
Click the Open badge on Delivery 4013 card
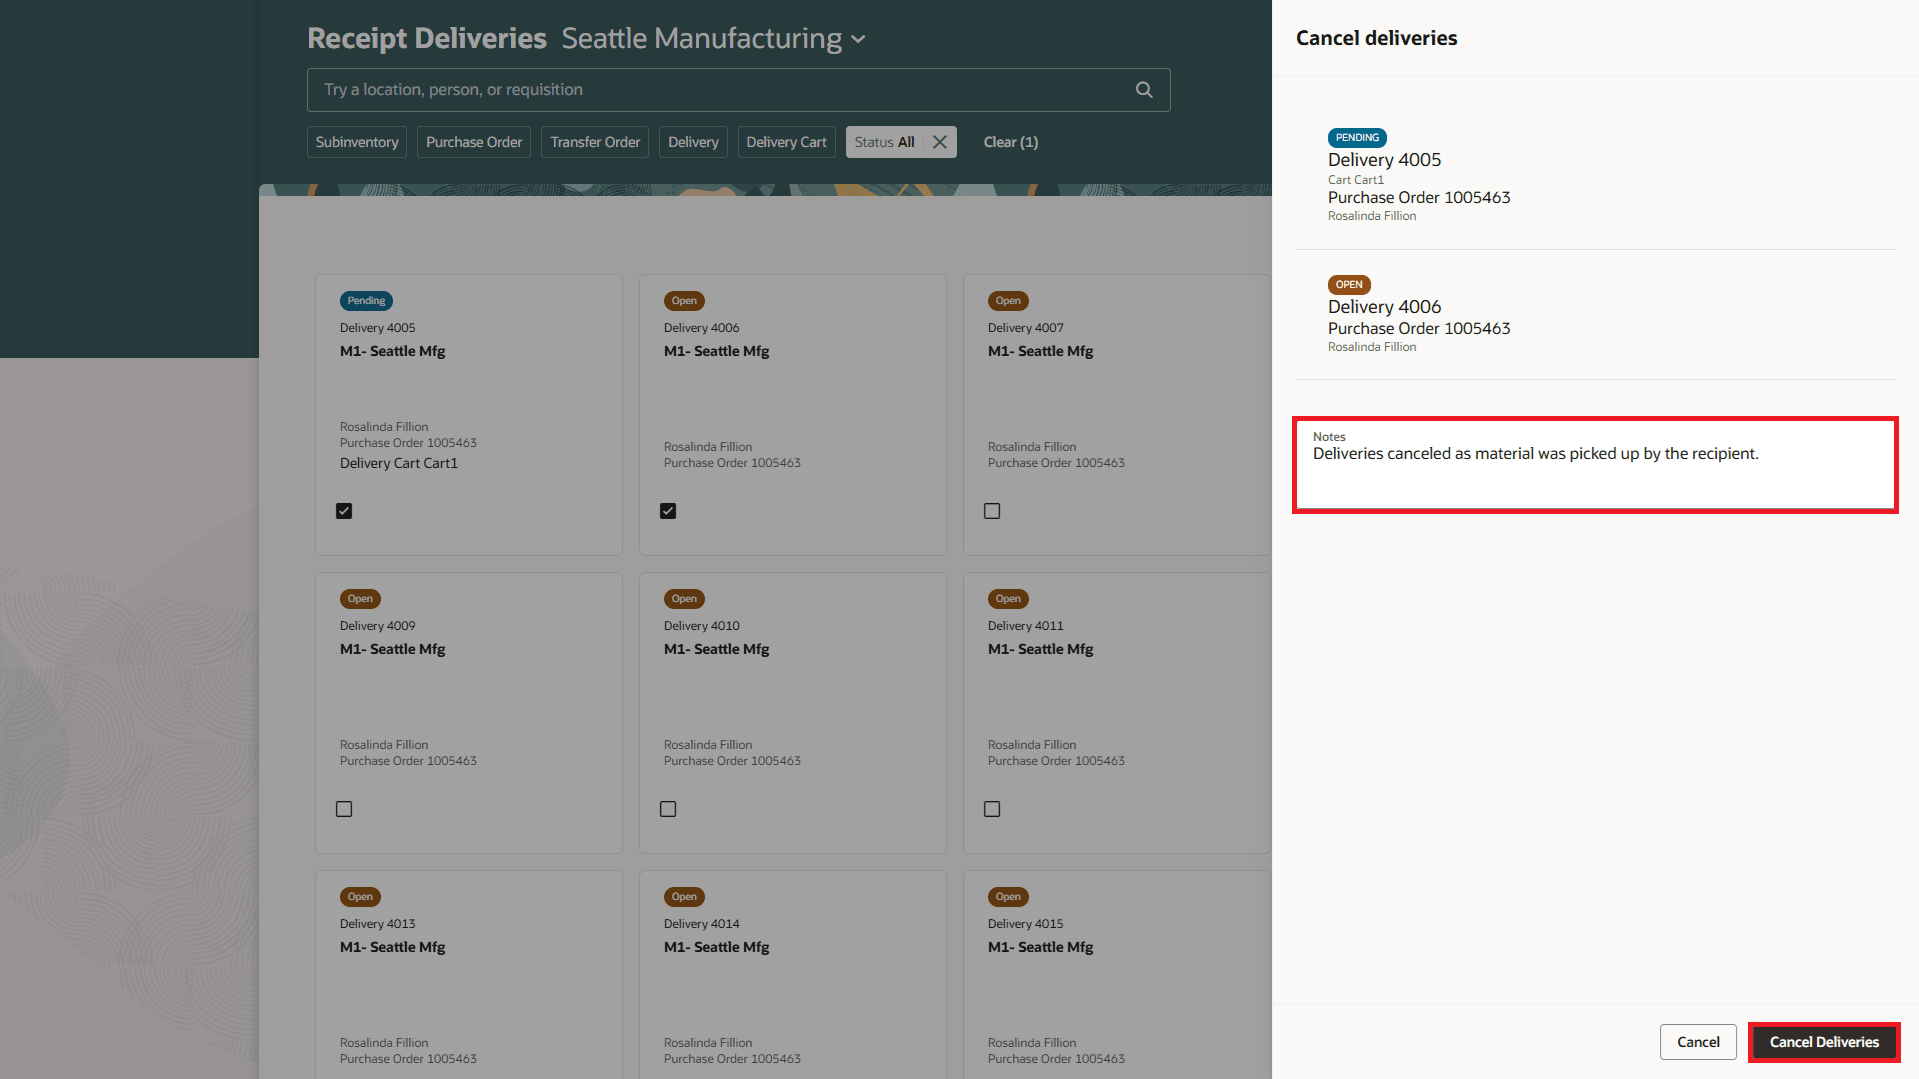point(360,897)
